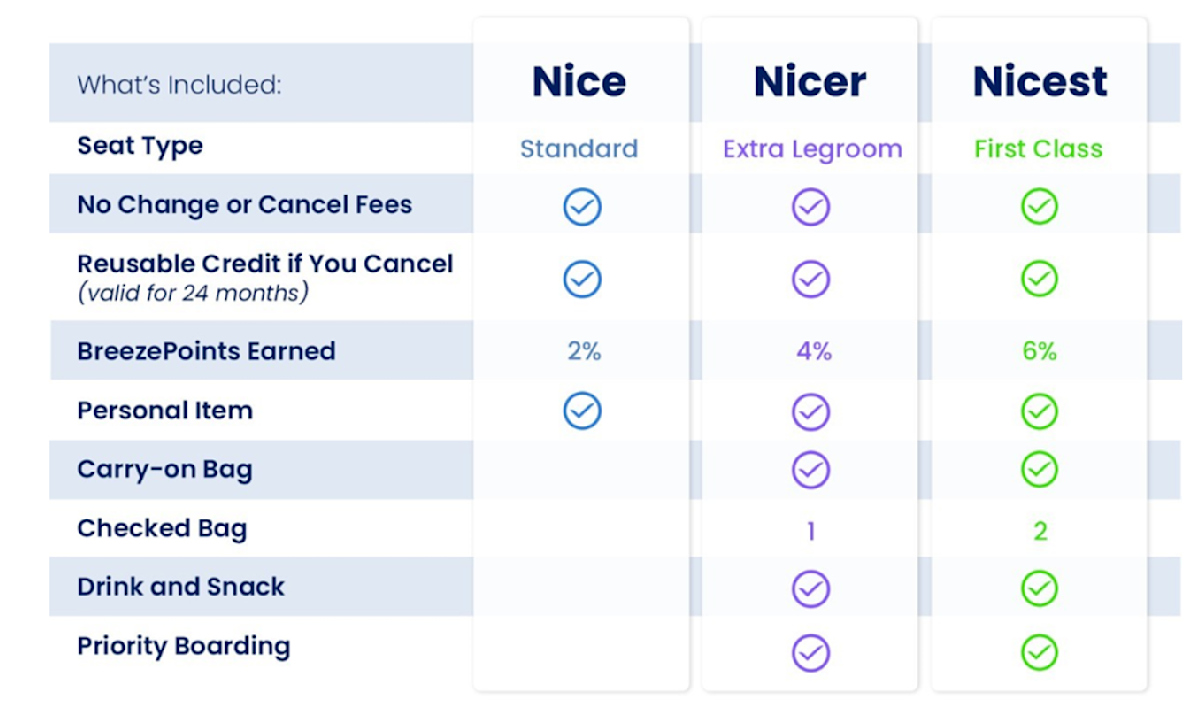Click the First Class seat type label
Screen dimensions: 1200x717
[1039, 149]
